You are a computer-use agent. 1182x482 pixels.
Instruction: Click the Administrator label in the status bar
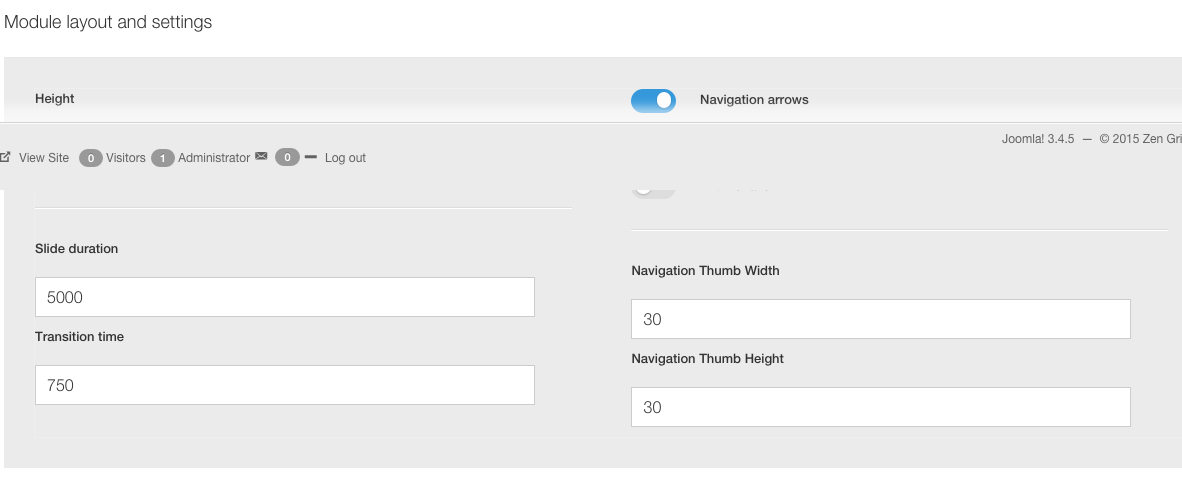click(214, 158)
